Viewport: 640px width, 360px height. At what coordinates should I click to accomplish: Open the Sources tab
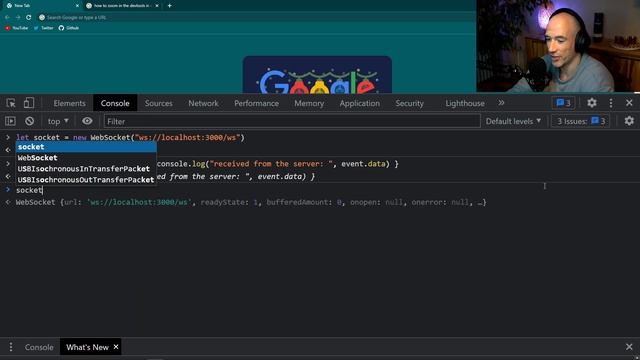click(158, 103)
